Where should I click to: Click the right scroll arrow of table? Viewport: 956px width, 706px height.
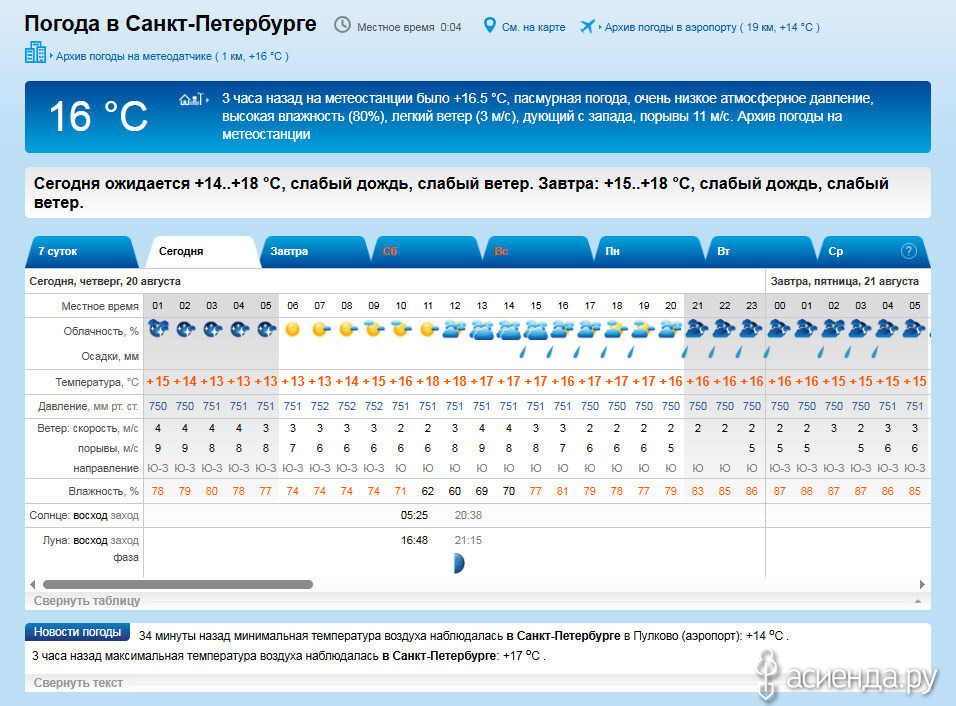tap(922, 584)
